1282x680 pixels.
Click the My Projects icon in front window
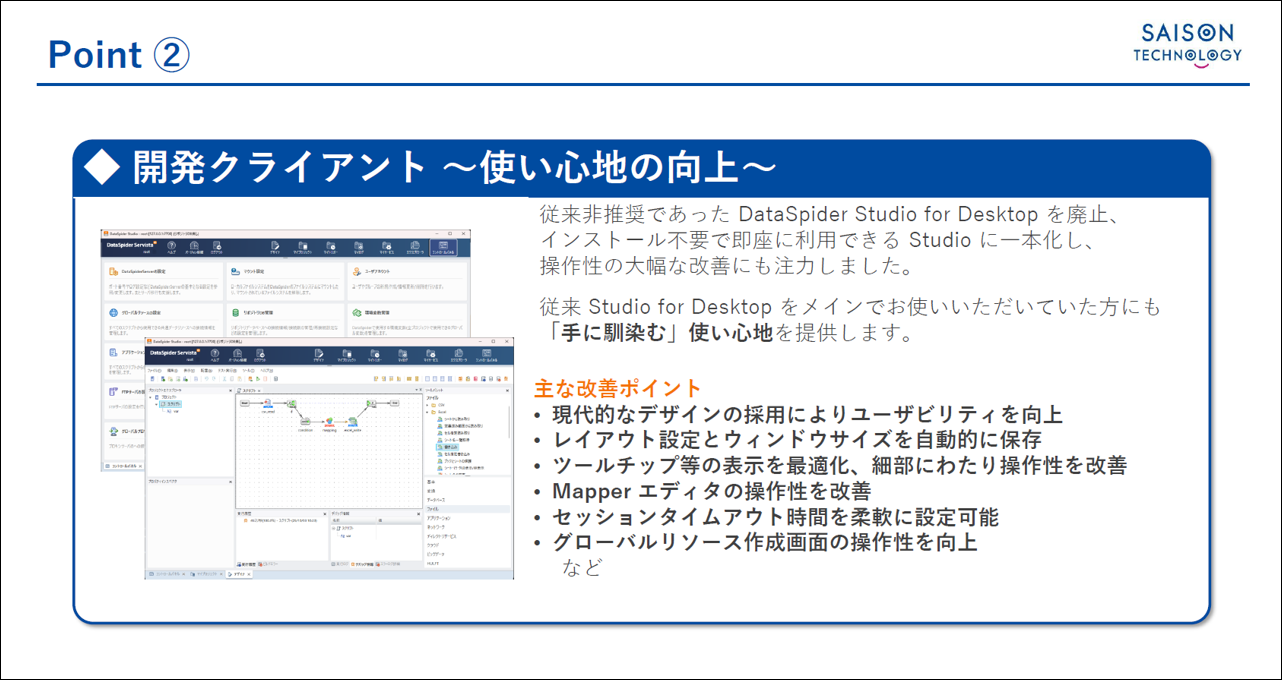[x=346, y=355]
